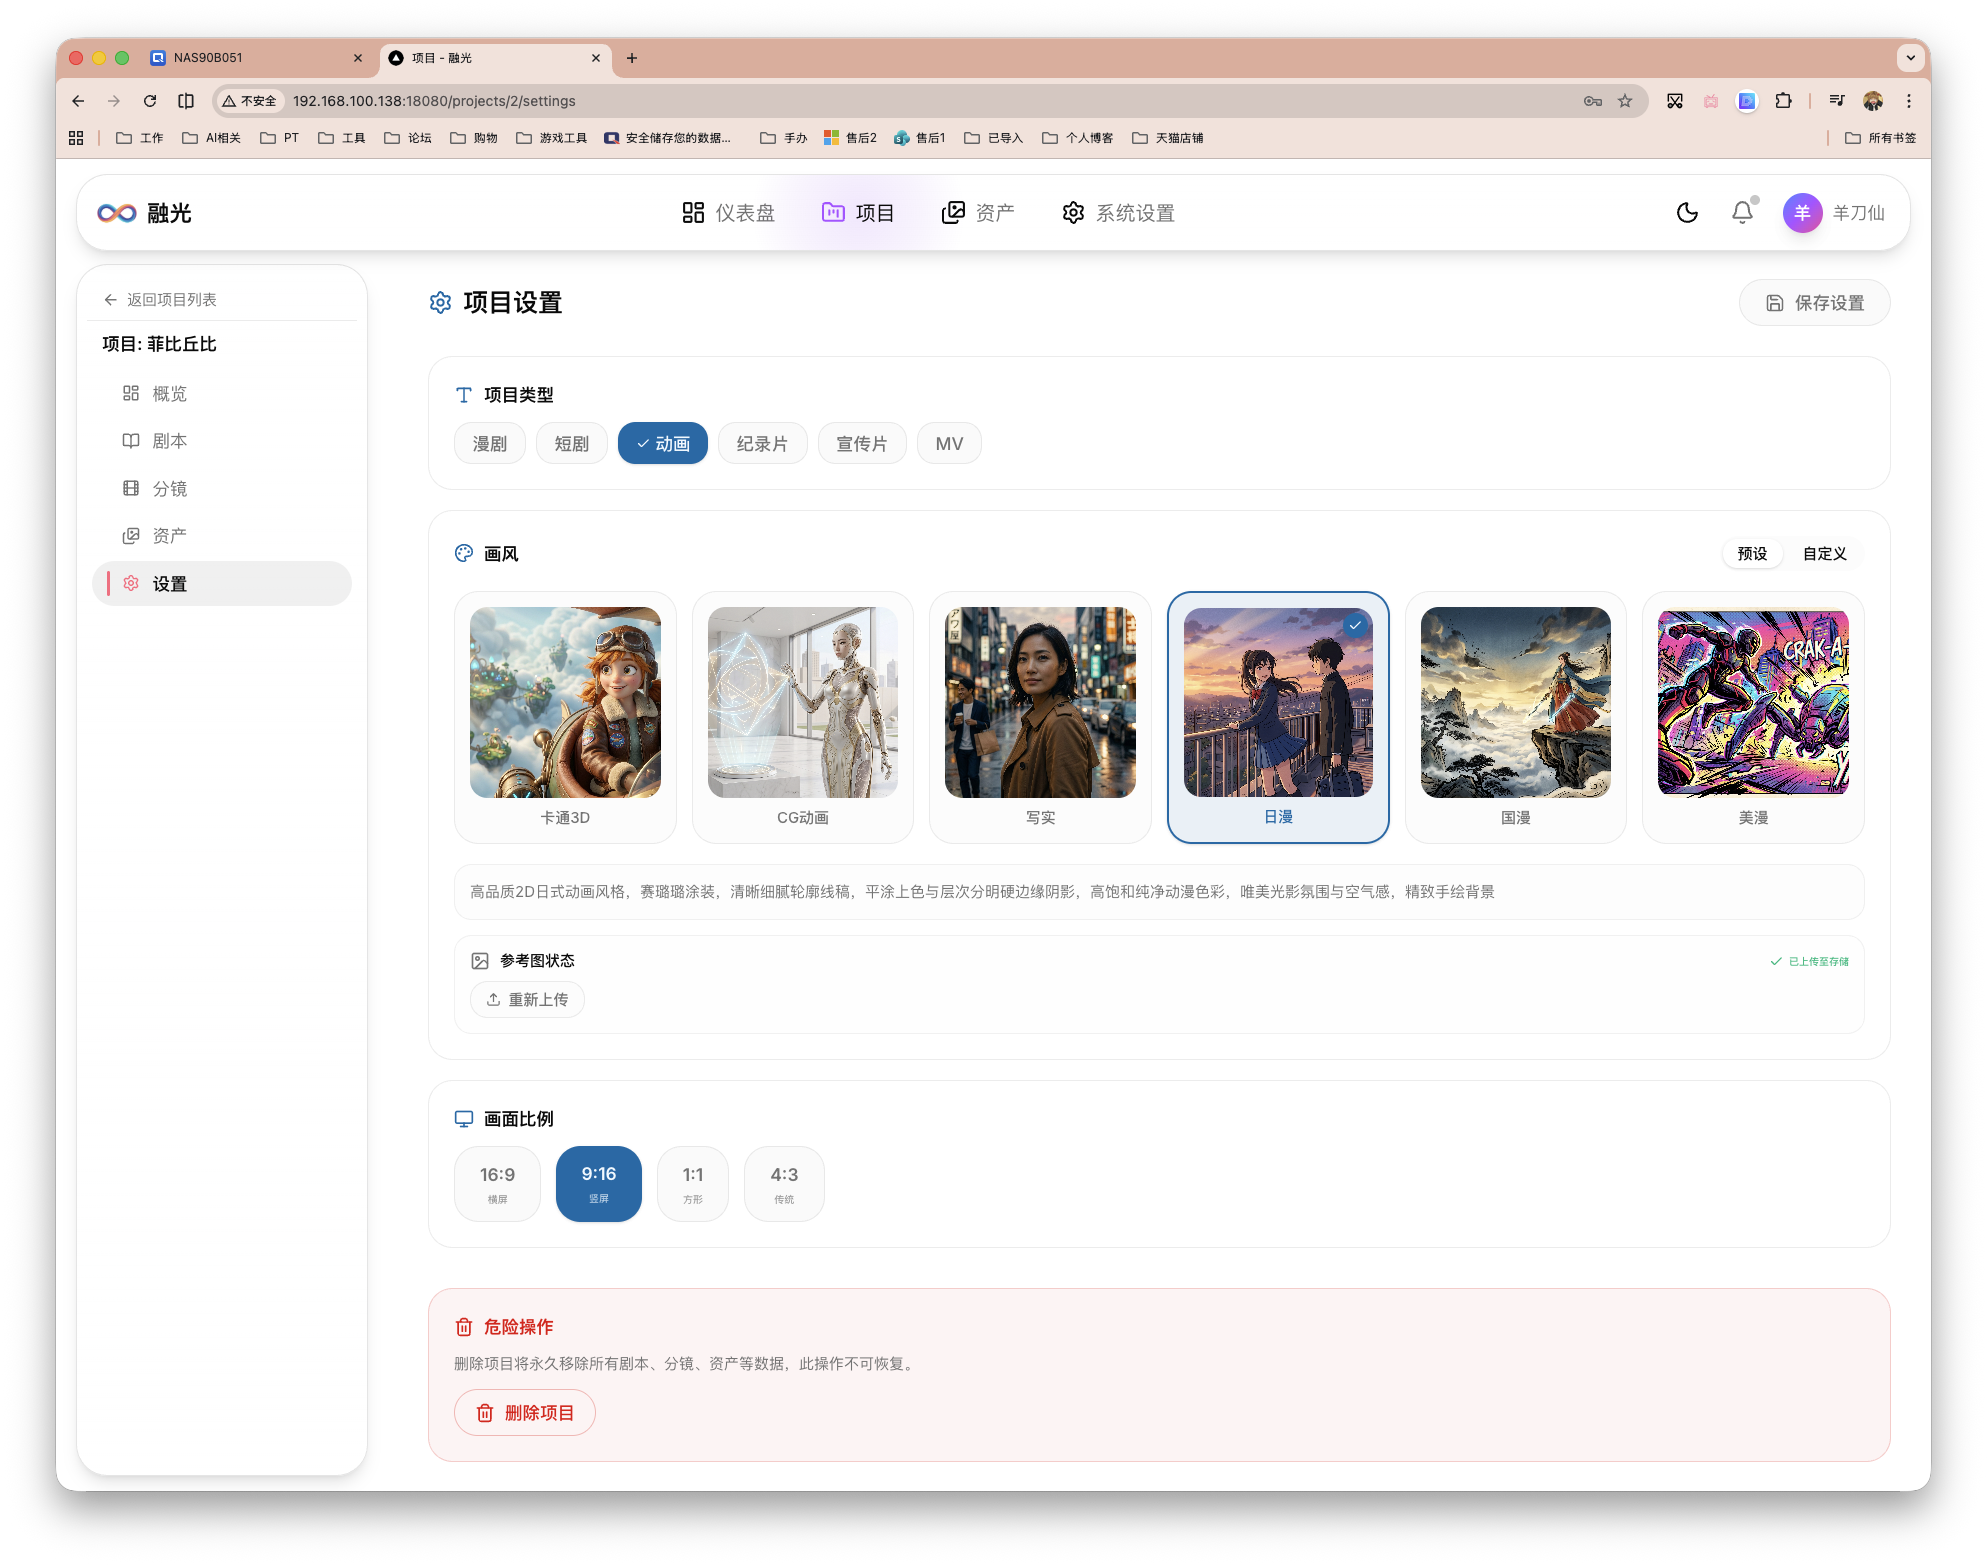Open 资产 top navigation tab

(x=978, y=213)
